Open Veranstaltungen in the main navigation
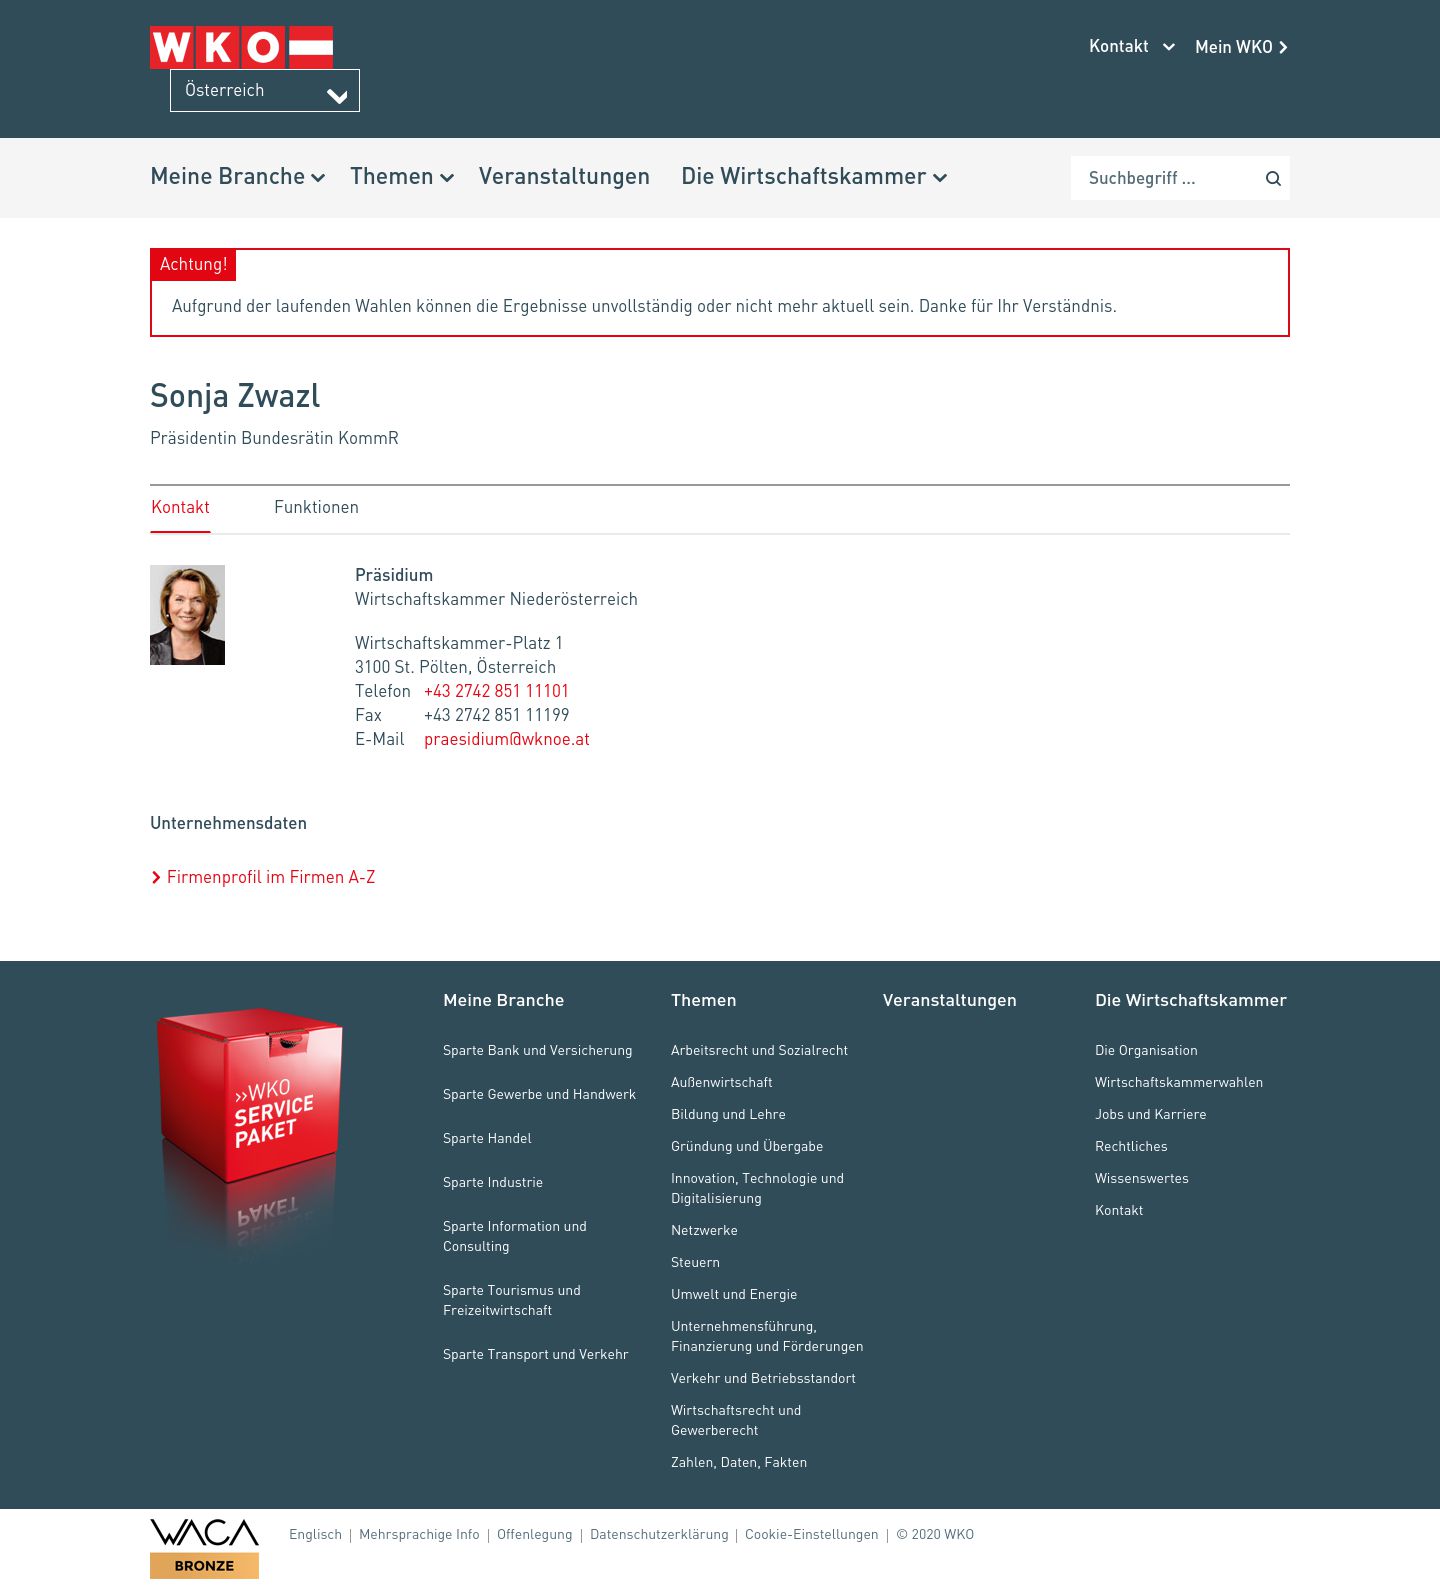This screenshot has height=1585, width=1440. click(x=564, y=177)
